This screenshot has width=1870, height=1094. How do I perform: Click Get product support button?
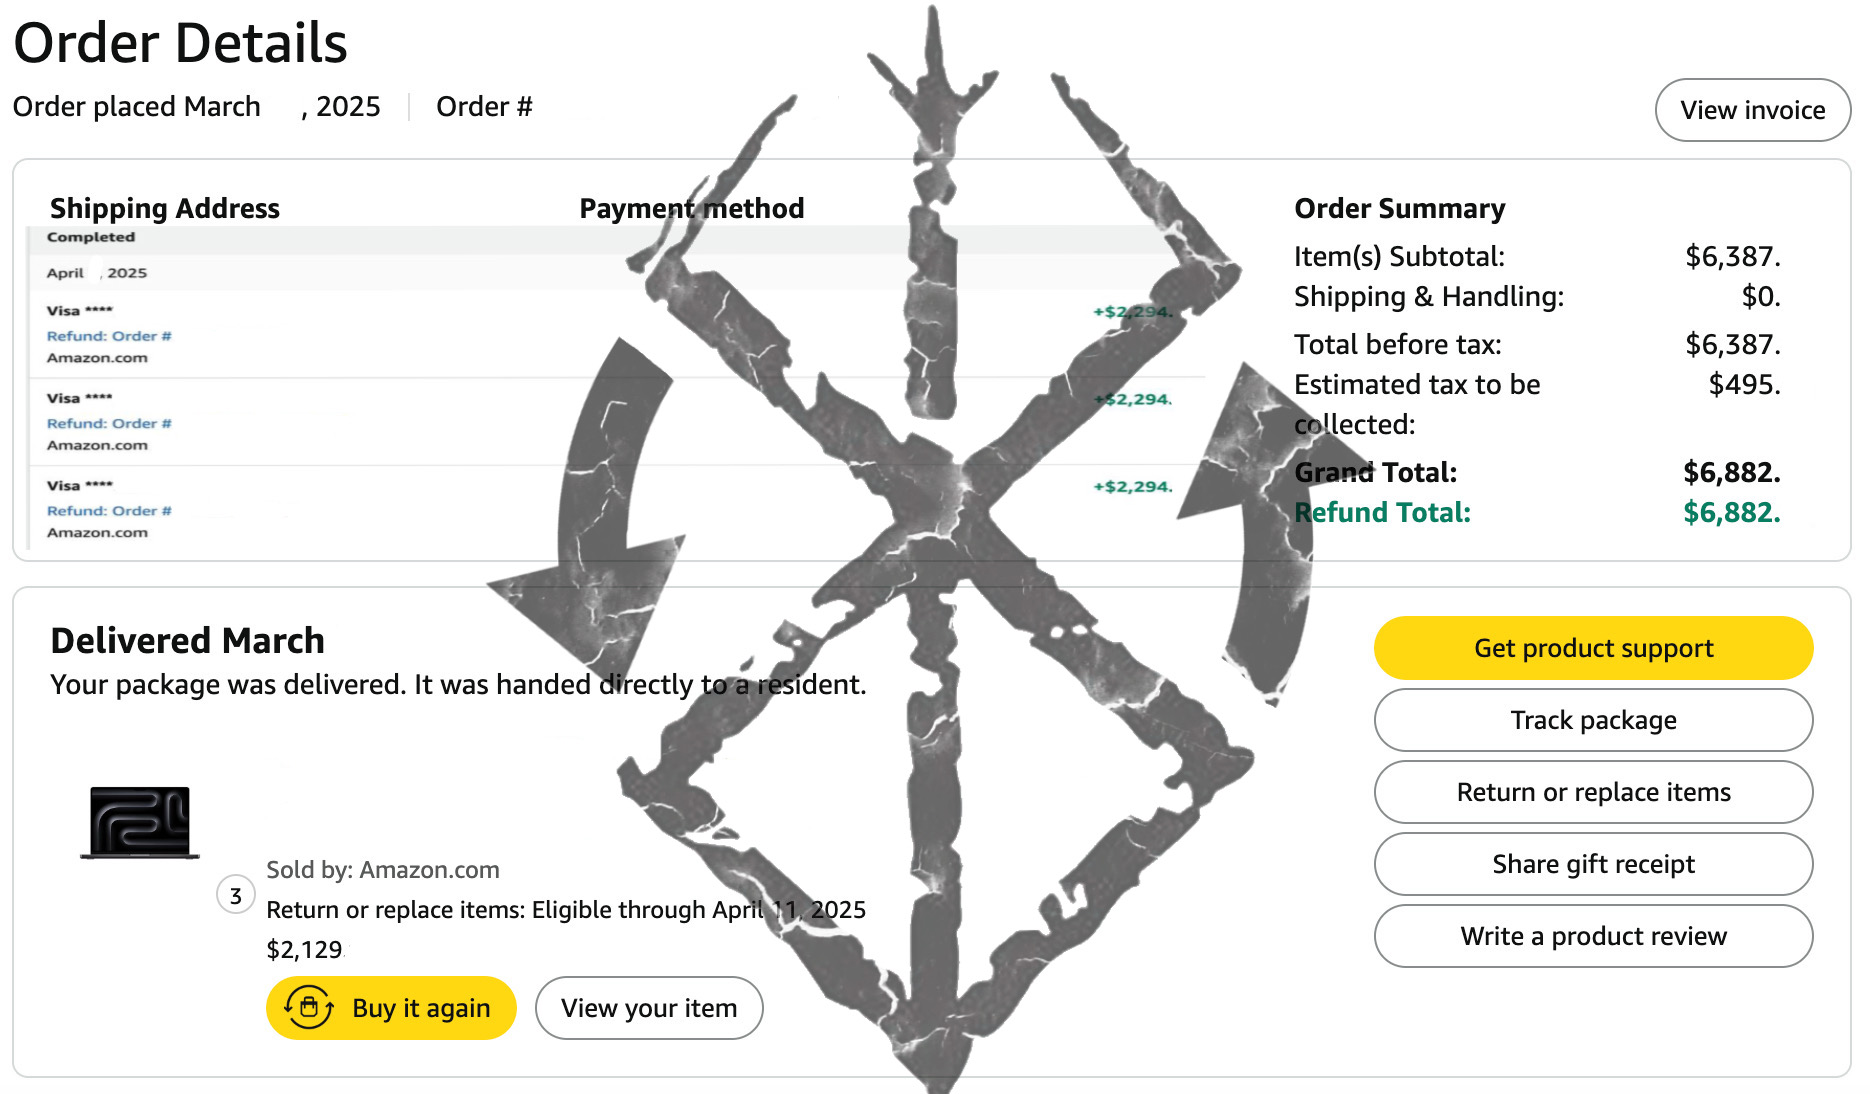click(1593, 648)
